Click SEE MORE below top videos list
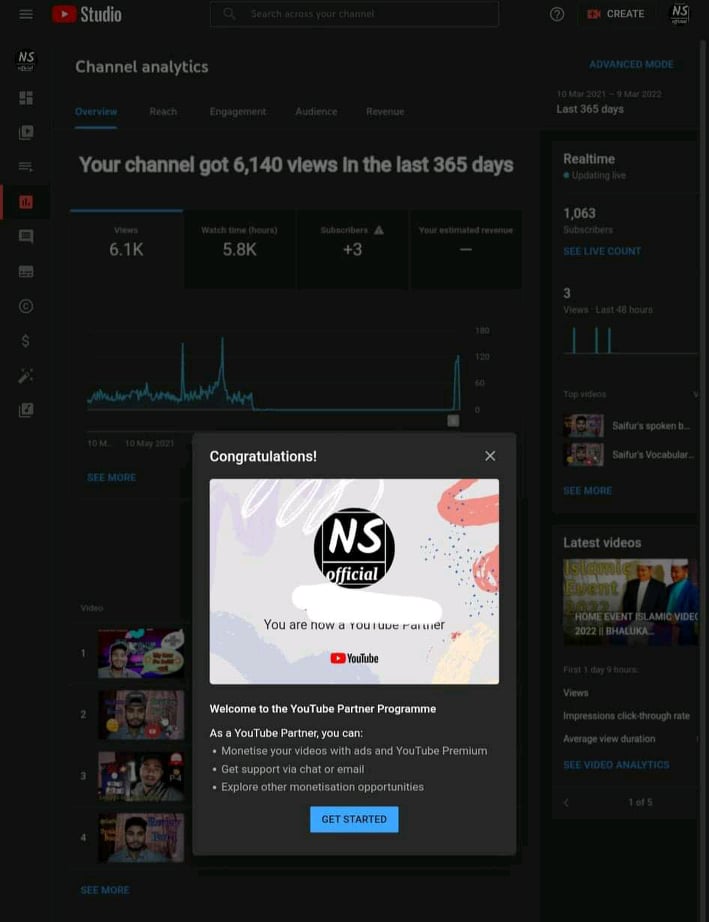Viewport: 709px width, 922px height. [x=105, y=890]
